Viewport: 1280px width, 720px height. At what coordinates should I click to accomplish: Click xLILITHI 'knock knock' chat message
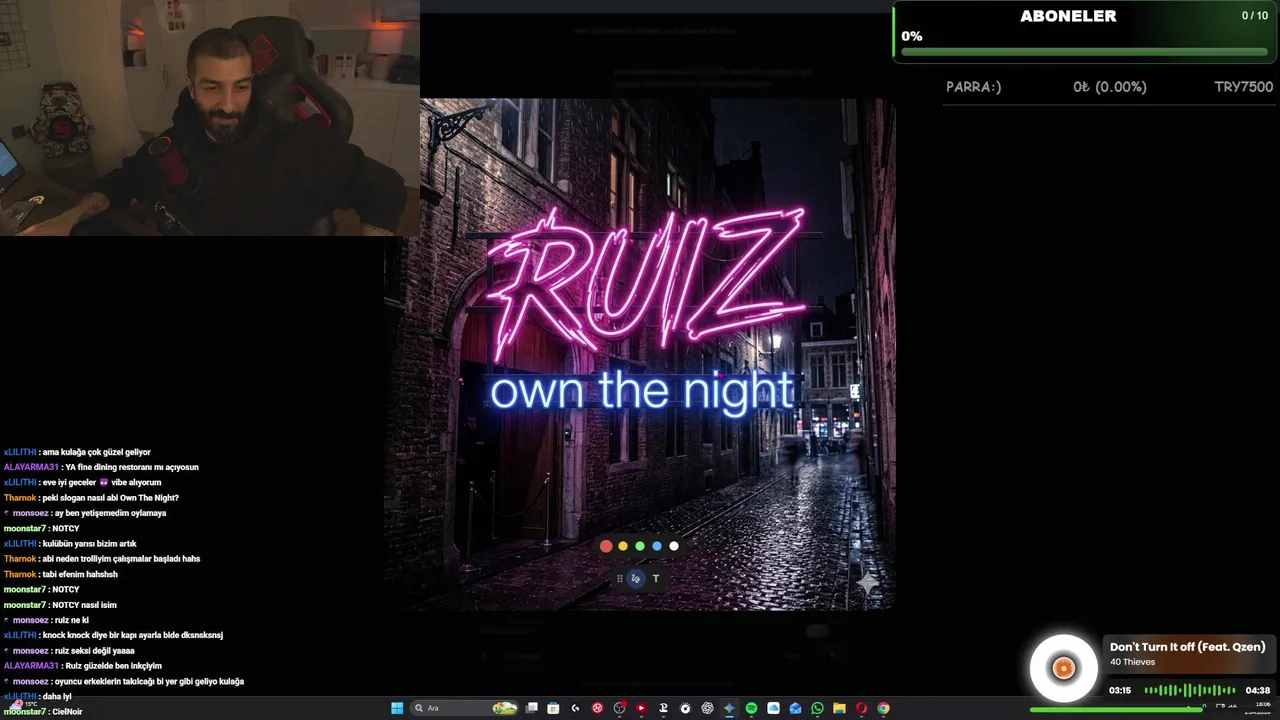click(x=113, y=635)
